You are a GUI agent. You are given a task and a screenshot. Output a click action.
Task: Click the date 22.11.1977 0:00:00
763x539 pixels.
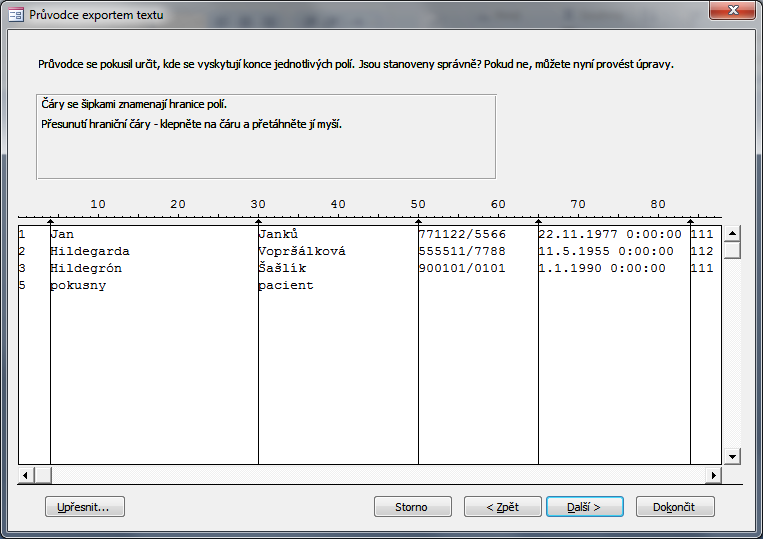click(610, 234)
